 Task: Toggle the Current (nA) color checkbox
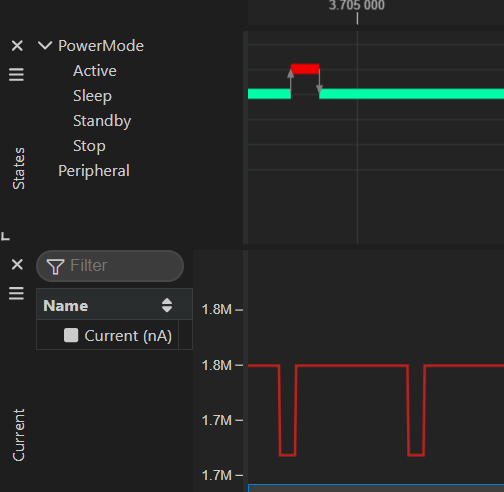[x=71, y=335]
